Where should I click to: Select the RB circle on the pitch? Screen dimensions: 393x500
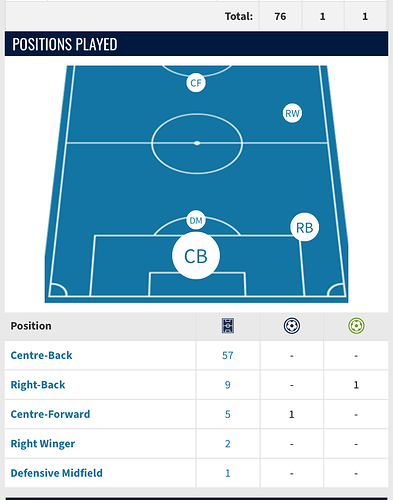[x=305, y=227]
